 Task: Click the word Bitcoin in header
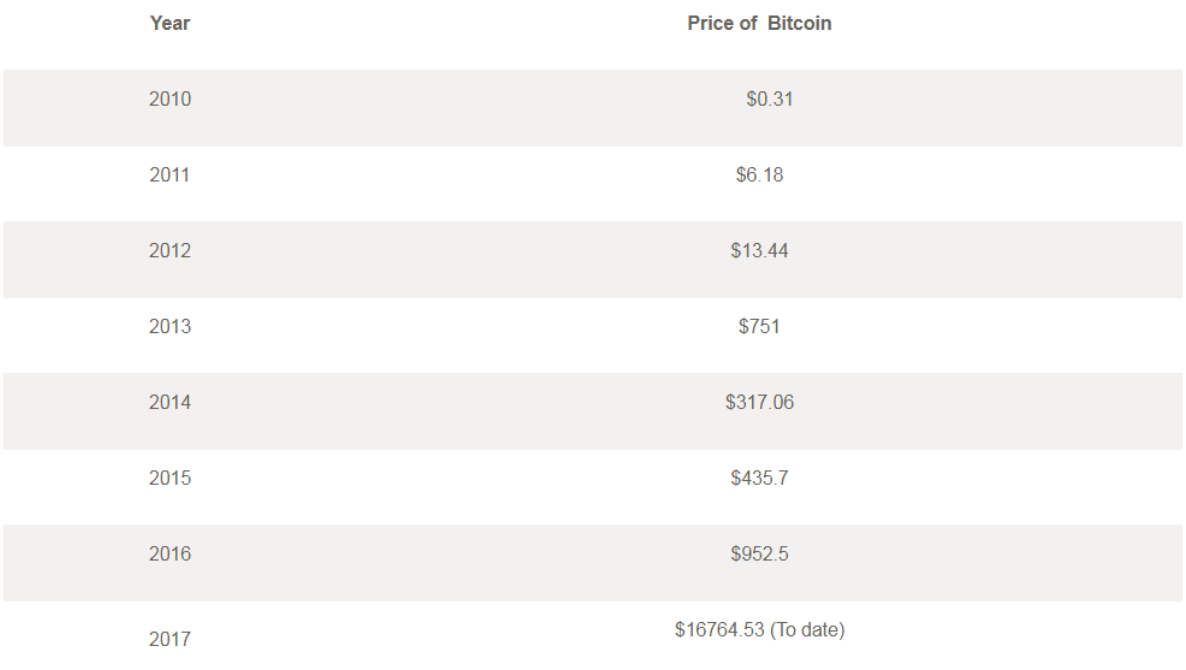click(800, 24)
